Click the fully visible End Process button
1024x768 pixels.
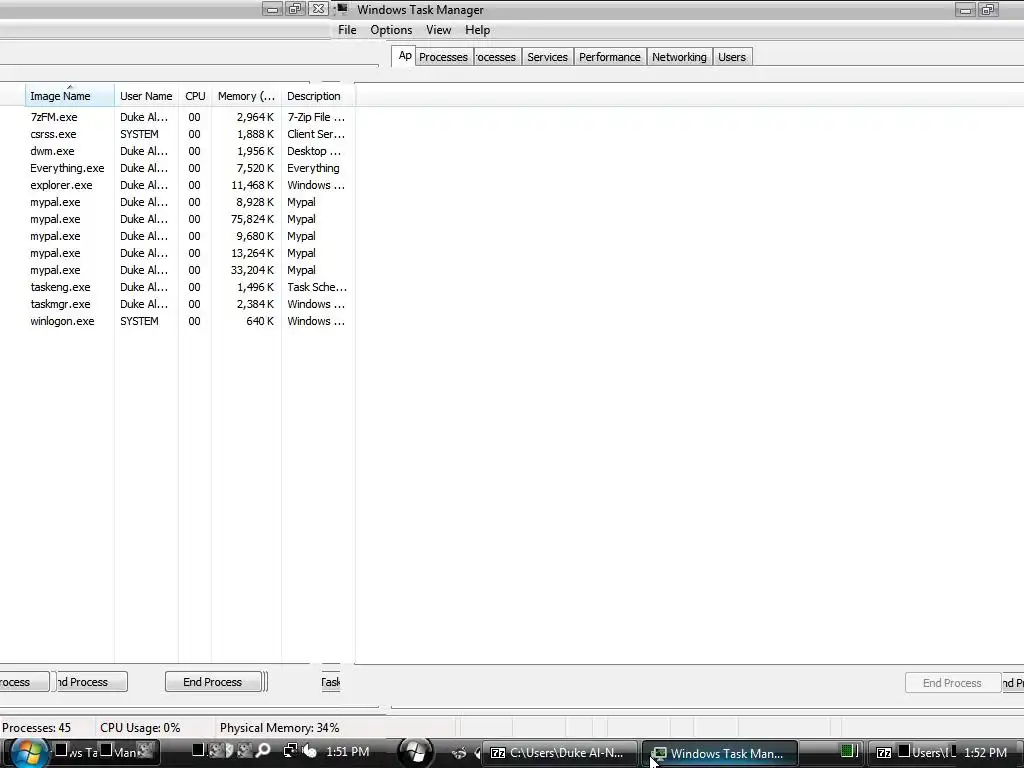tap(213, 682)
